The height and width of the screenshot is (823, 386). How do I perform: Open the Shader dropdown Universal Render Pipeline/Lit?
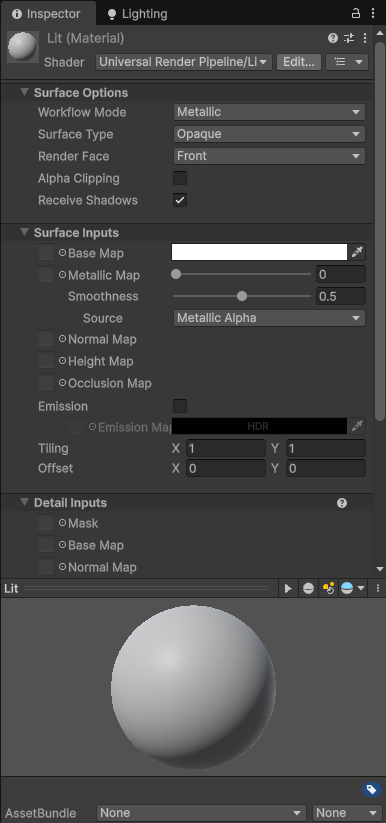[x=184, y=62]
